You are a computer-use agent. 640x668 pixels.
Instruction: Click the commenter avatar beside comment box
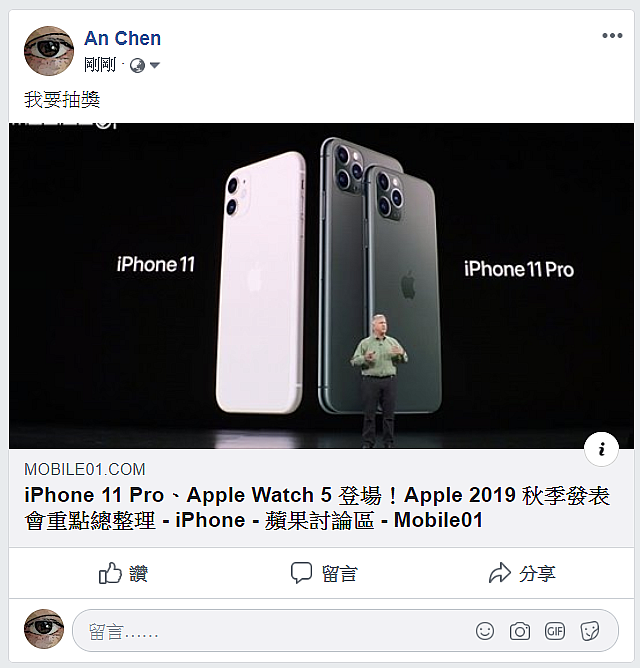tap(44, 629)
